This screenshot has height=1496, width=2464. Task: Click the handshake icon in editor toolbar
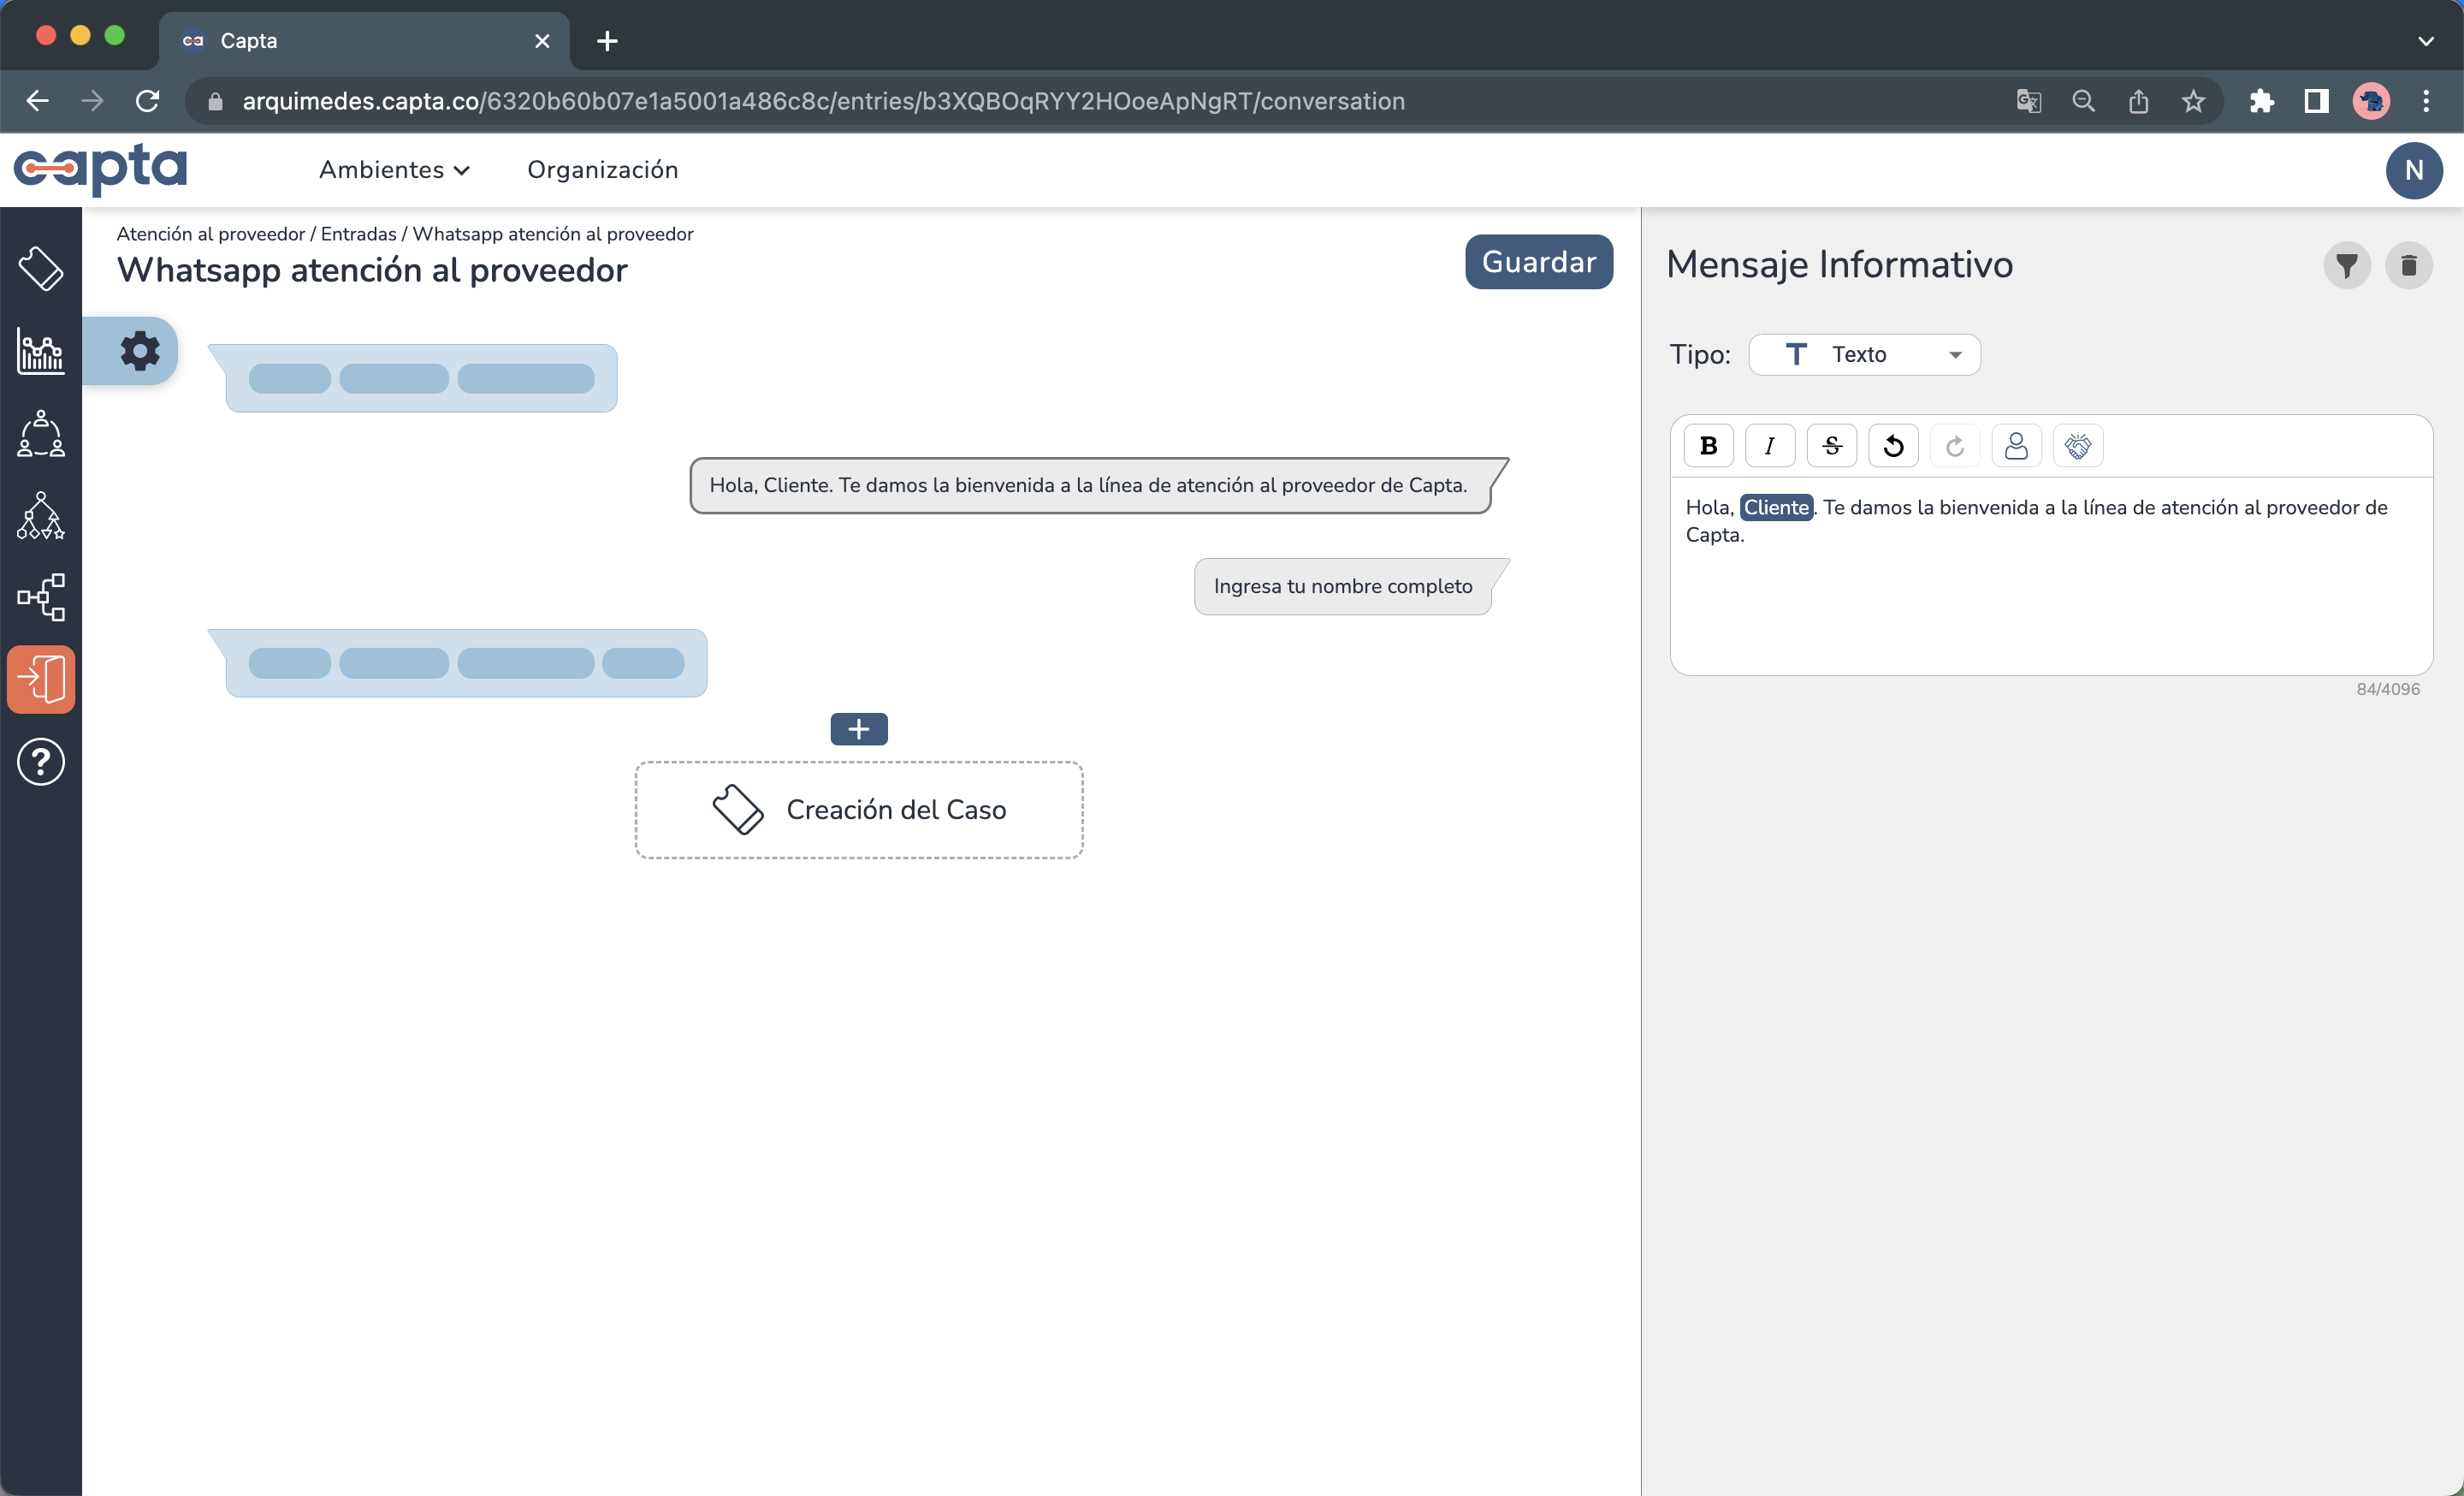2078,446
